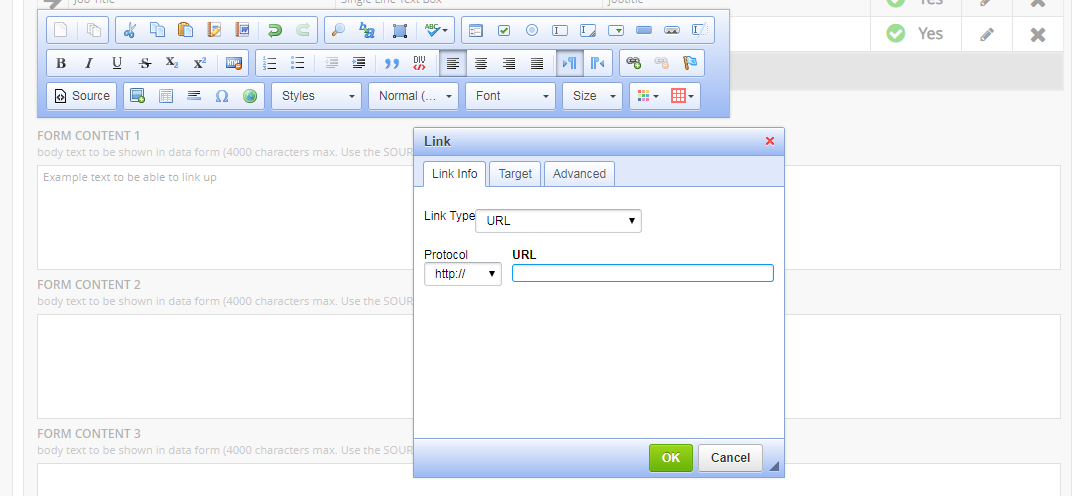Screen dimensions: 1076x496
Task: Select Justify alignment icon
Action: pos(537,63)
